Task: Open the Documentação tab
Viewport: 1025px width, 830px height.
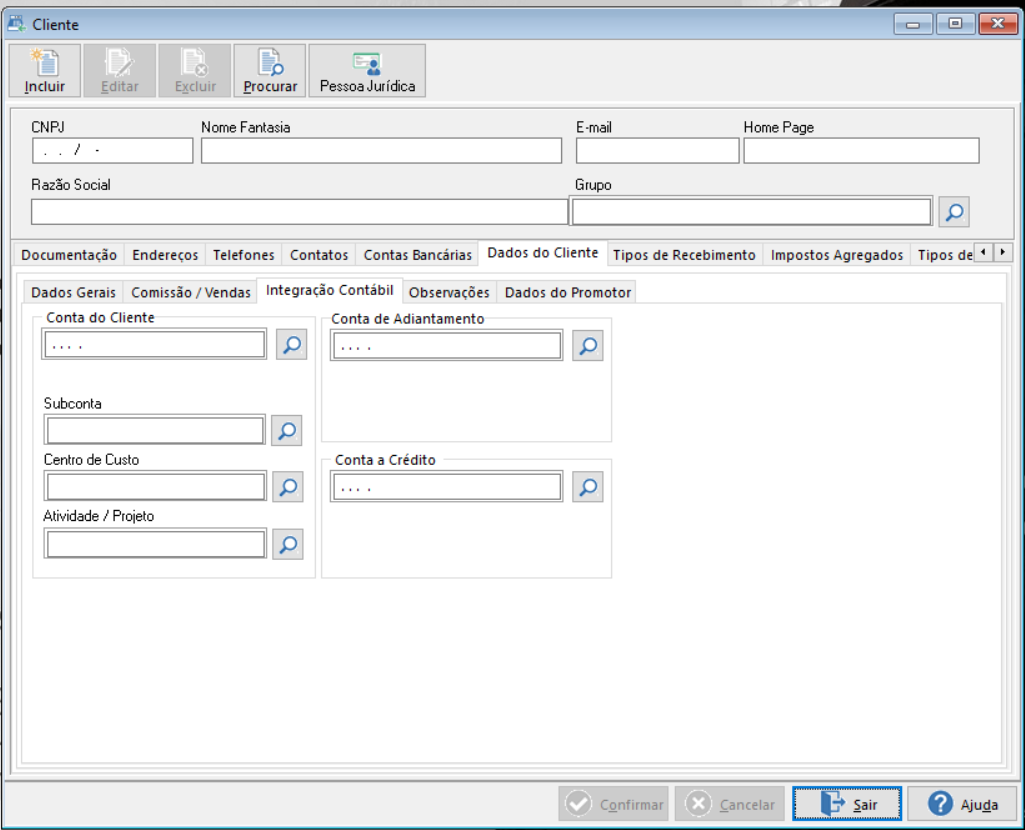Action: [69, 255]
